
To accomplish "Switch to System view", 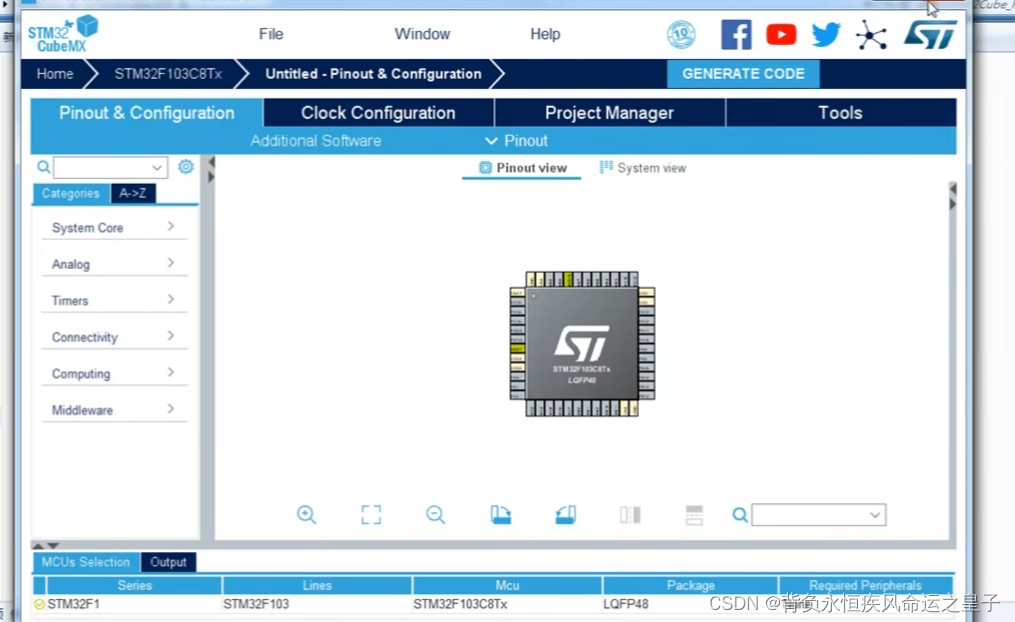I will (643, 167).
